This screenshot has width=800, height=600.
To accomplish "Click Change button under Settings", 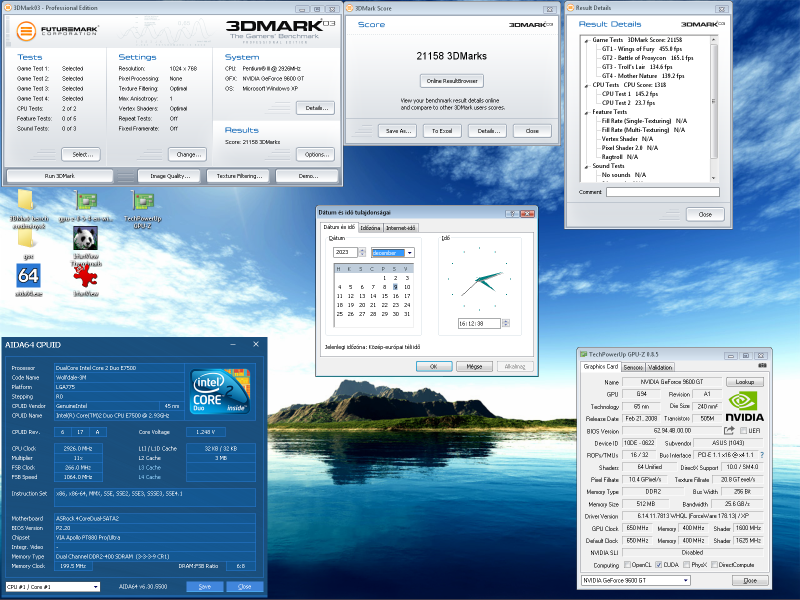I will [x=187, y=155].
